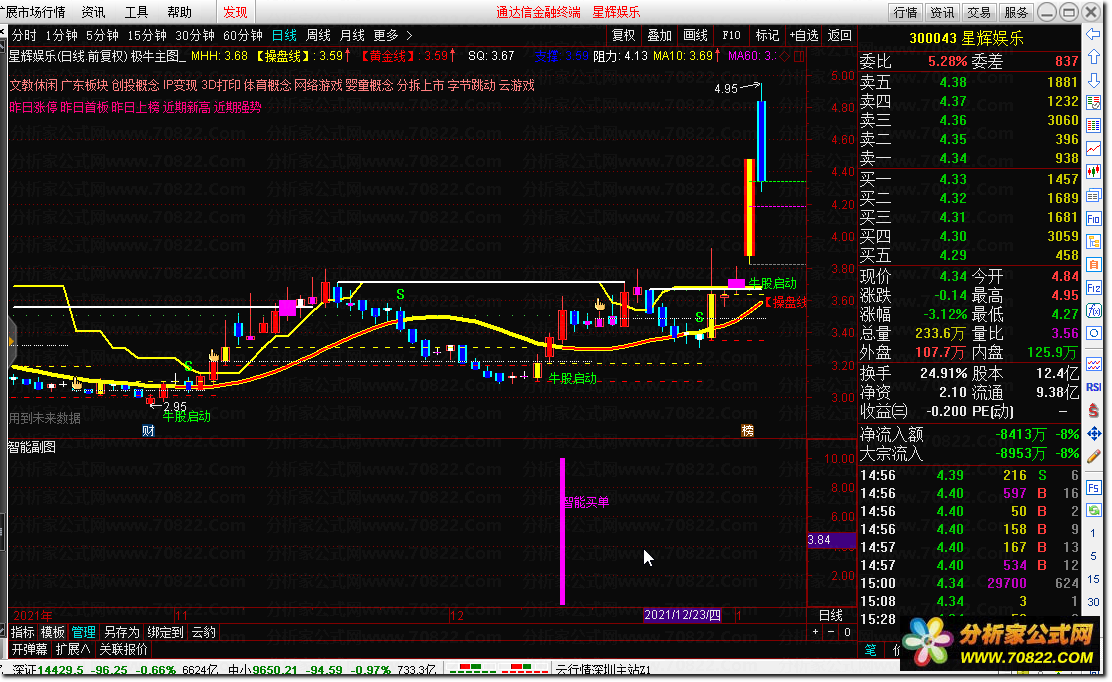Click the up arrow icon in the sidebar
Viewport: 1112px width, 682px height.
coord(1093,57)
